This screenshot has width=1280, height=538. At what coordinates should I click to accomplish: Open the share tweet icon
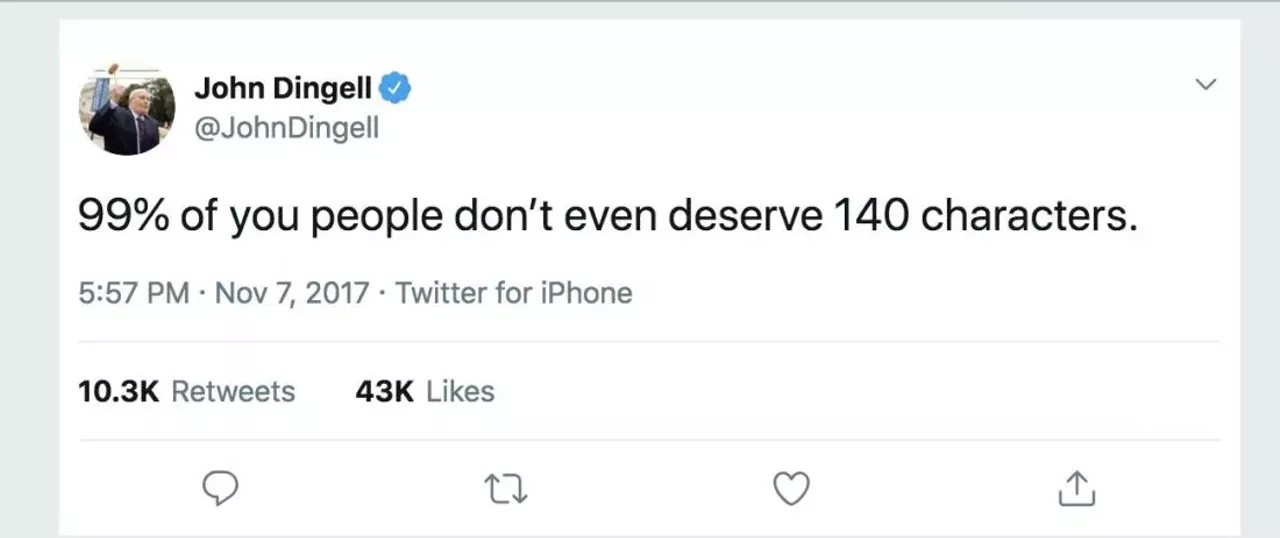pyautogui.click(x=1076, y=488)
